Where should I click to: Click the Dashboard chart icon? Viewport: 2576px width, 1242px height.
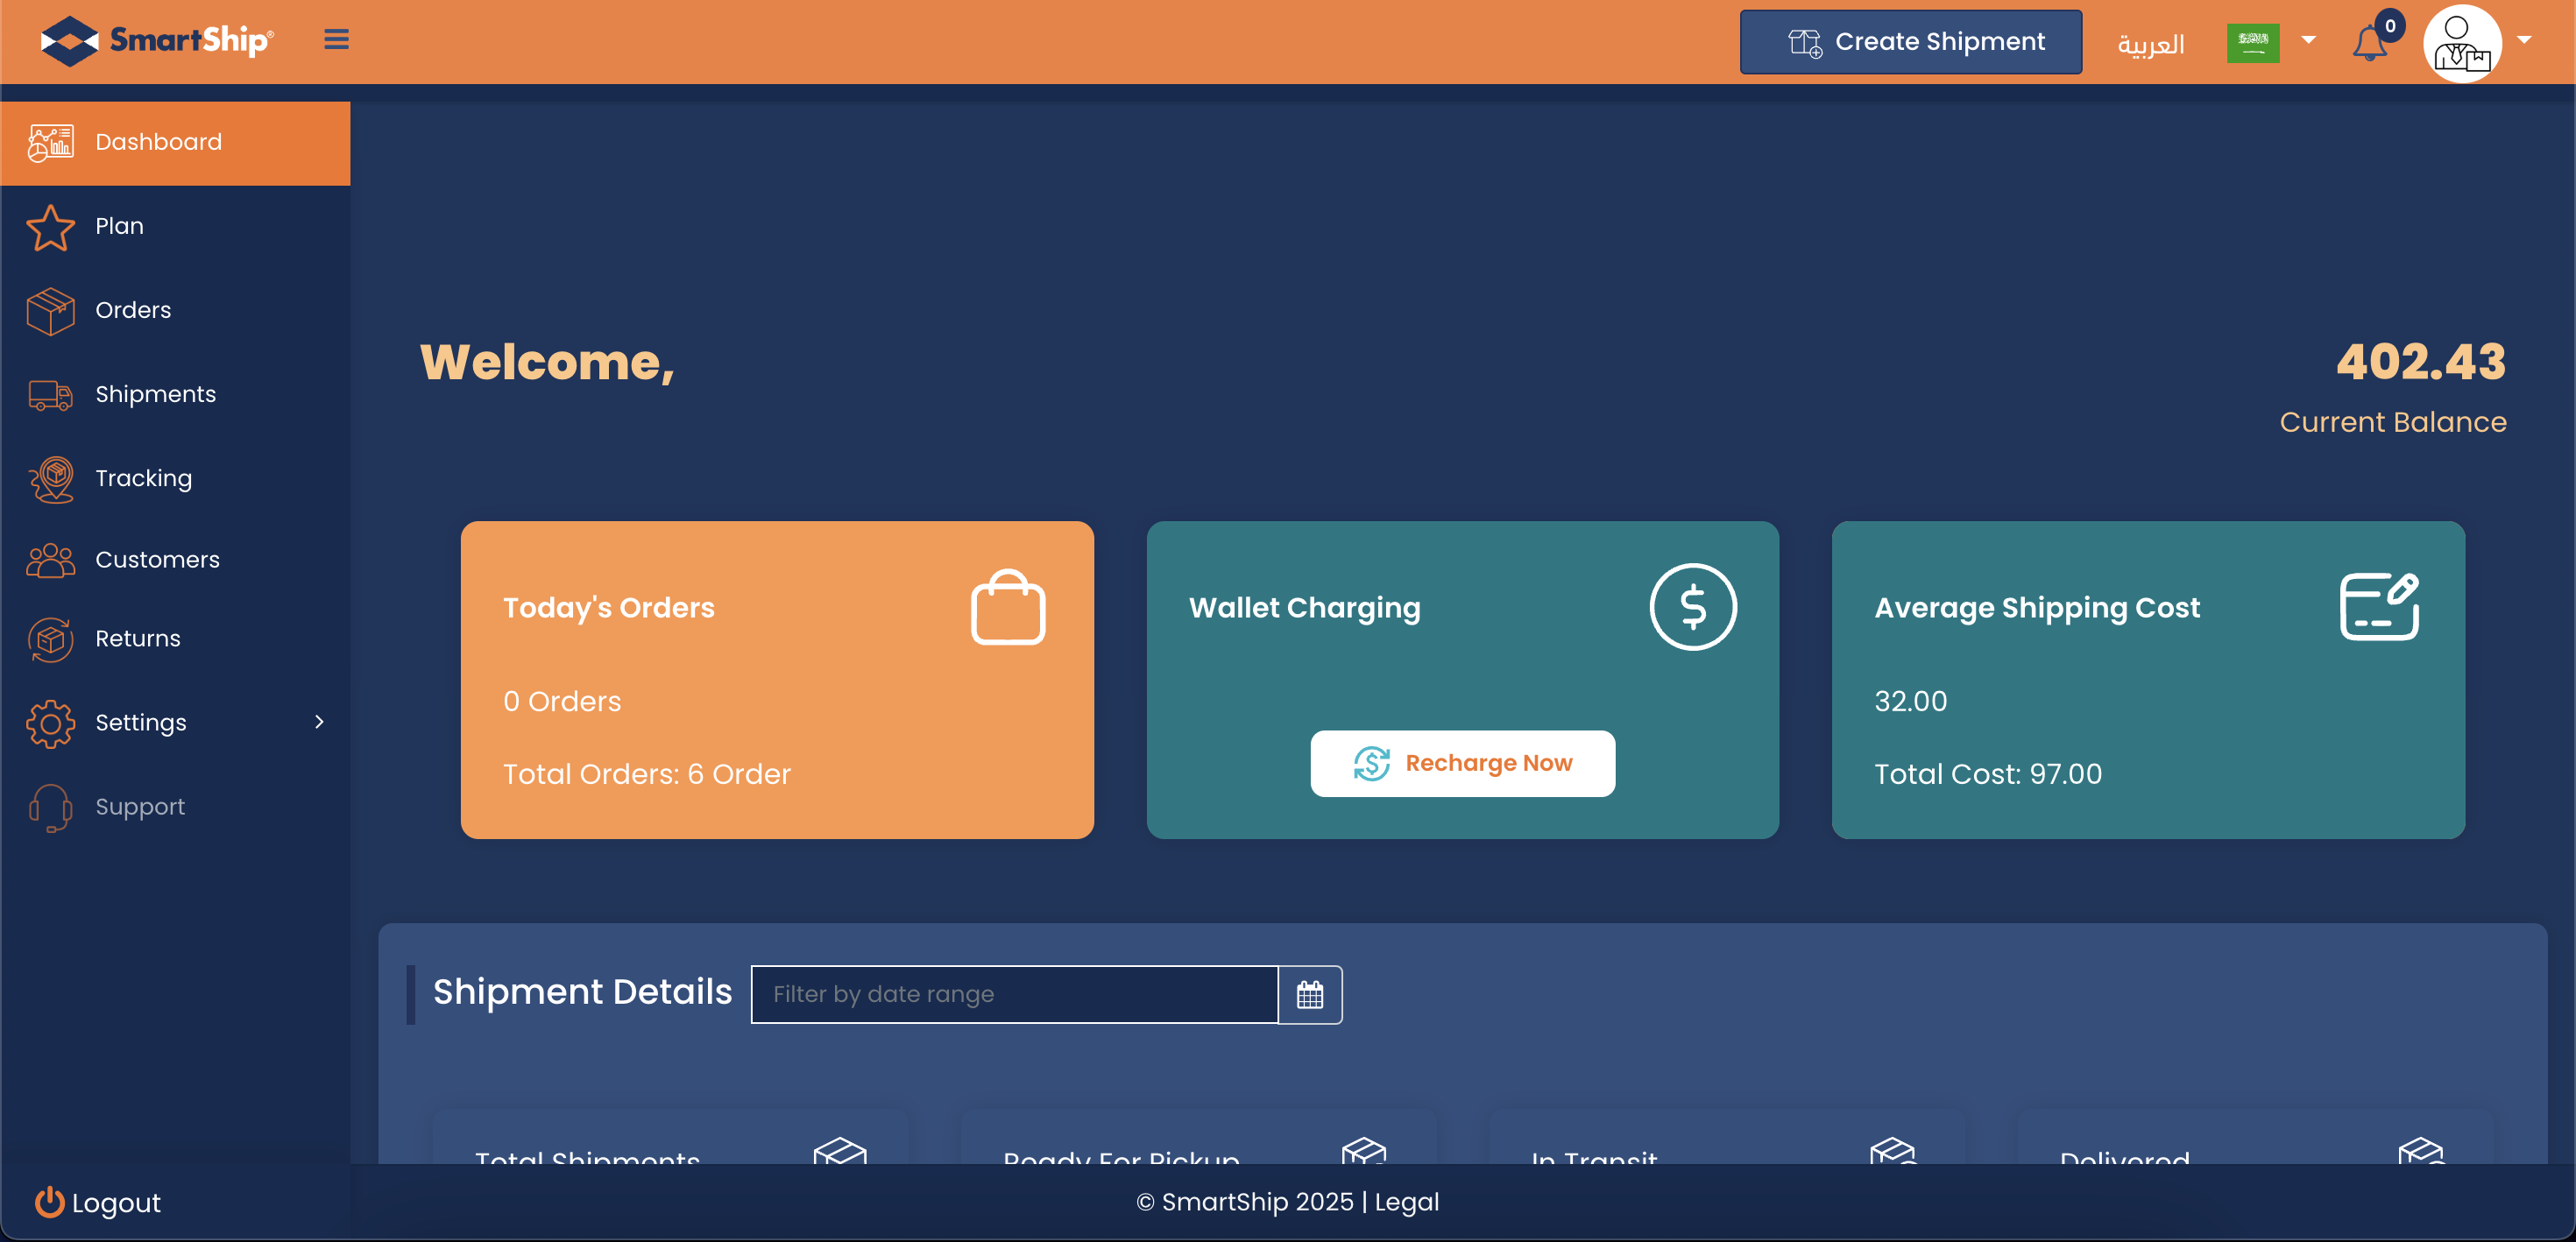click(x=51, y=142)
